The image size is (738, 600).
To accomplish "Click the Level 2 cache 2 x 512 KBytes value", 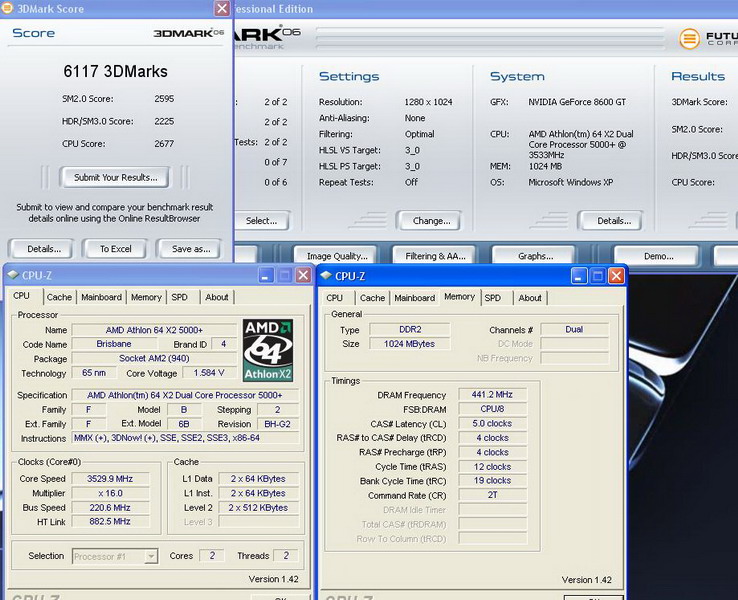I will pos(258,507).
